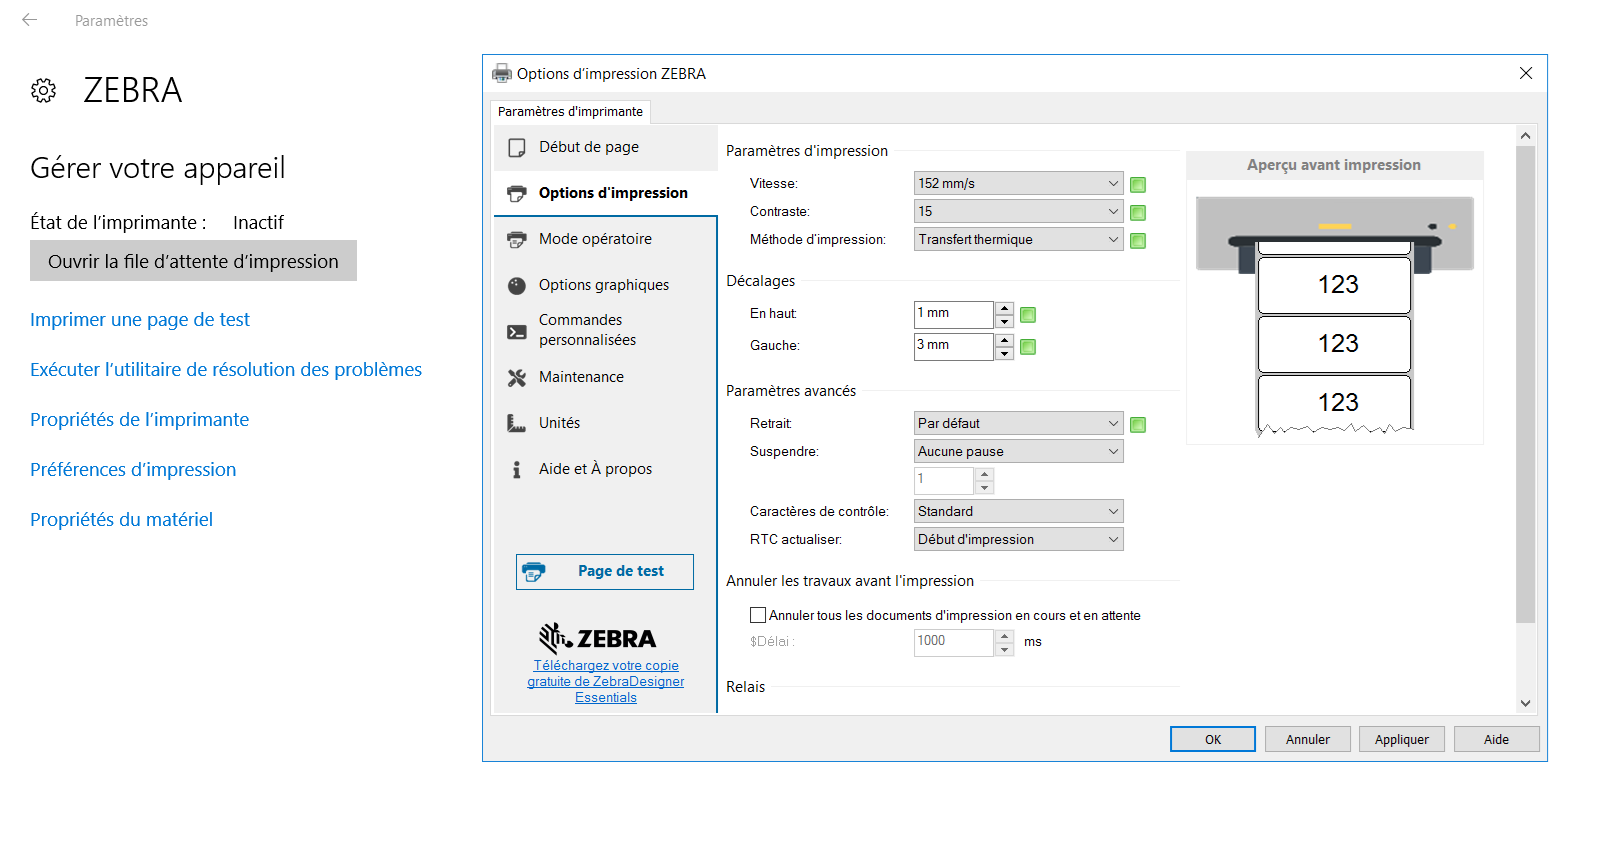Click the Début de page icon
Image resolution: width=1622 pixels, height=864 pixels.
pos(517,148)
